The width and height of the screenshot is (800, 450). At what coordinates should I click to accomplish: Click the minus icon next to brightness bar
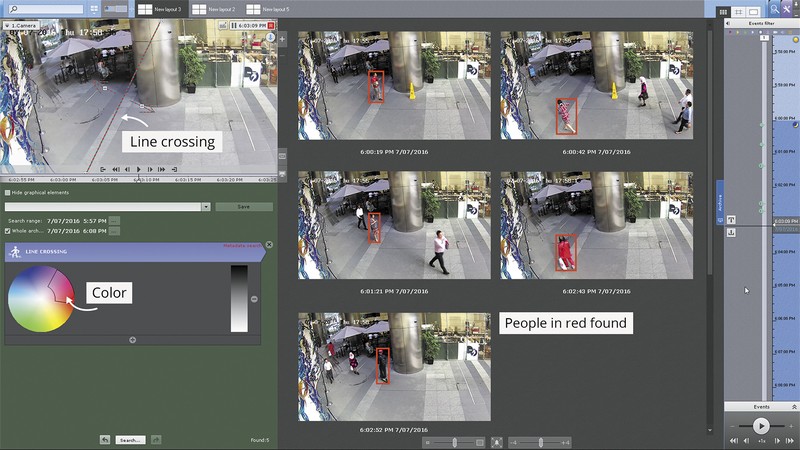point(255,299)
